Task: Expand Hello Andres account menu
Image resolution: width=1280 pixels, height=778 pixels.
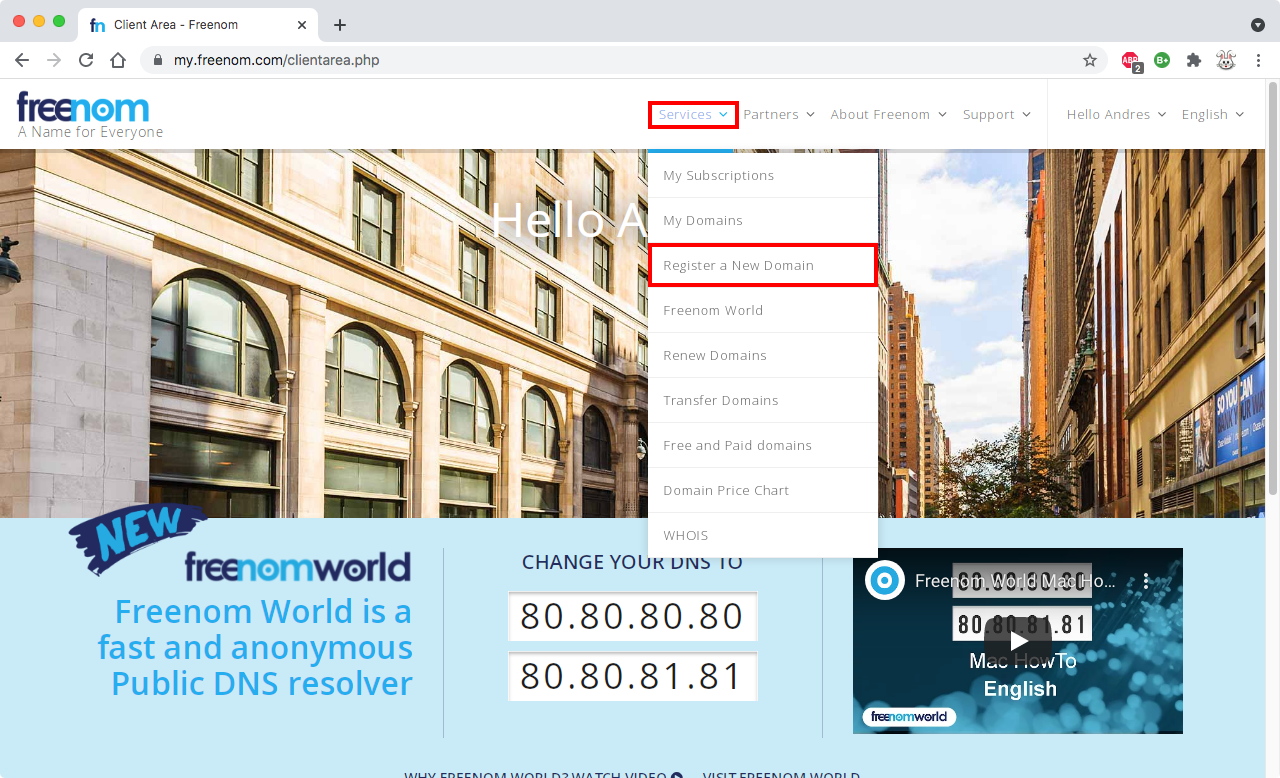Action: [x=1116, y=115]
